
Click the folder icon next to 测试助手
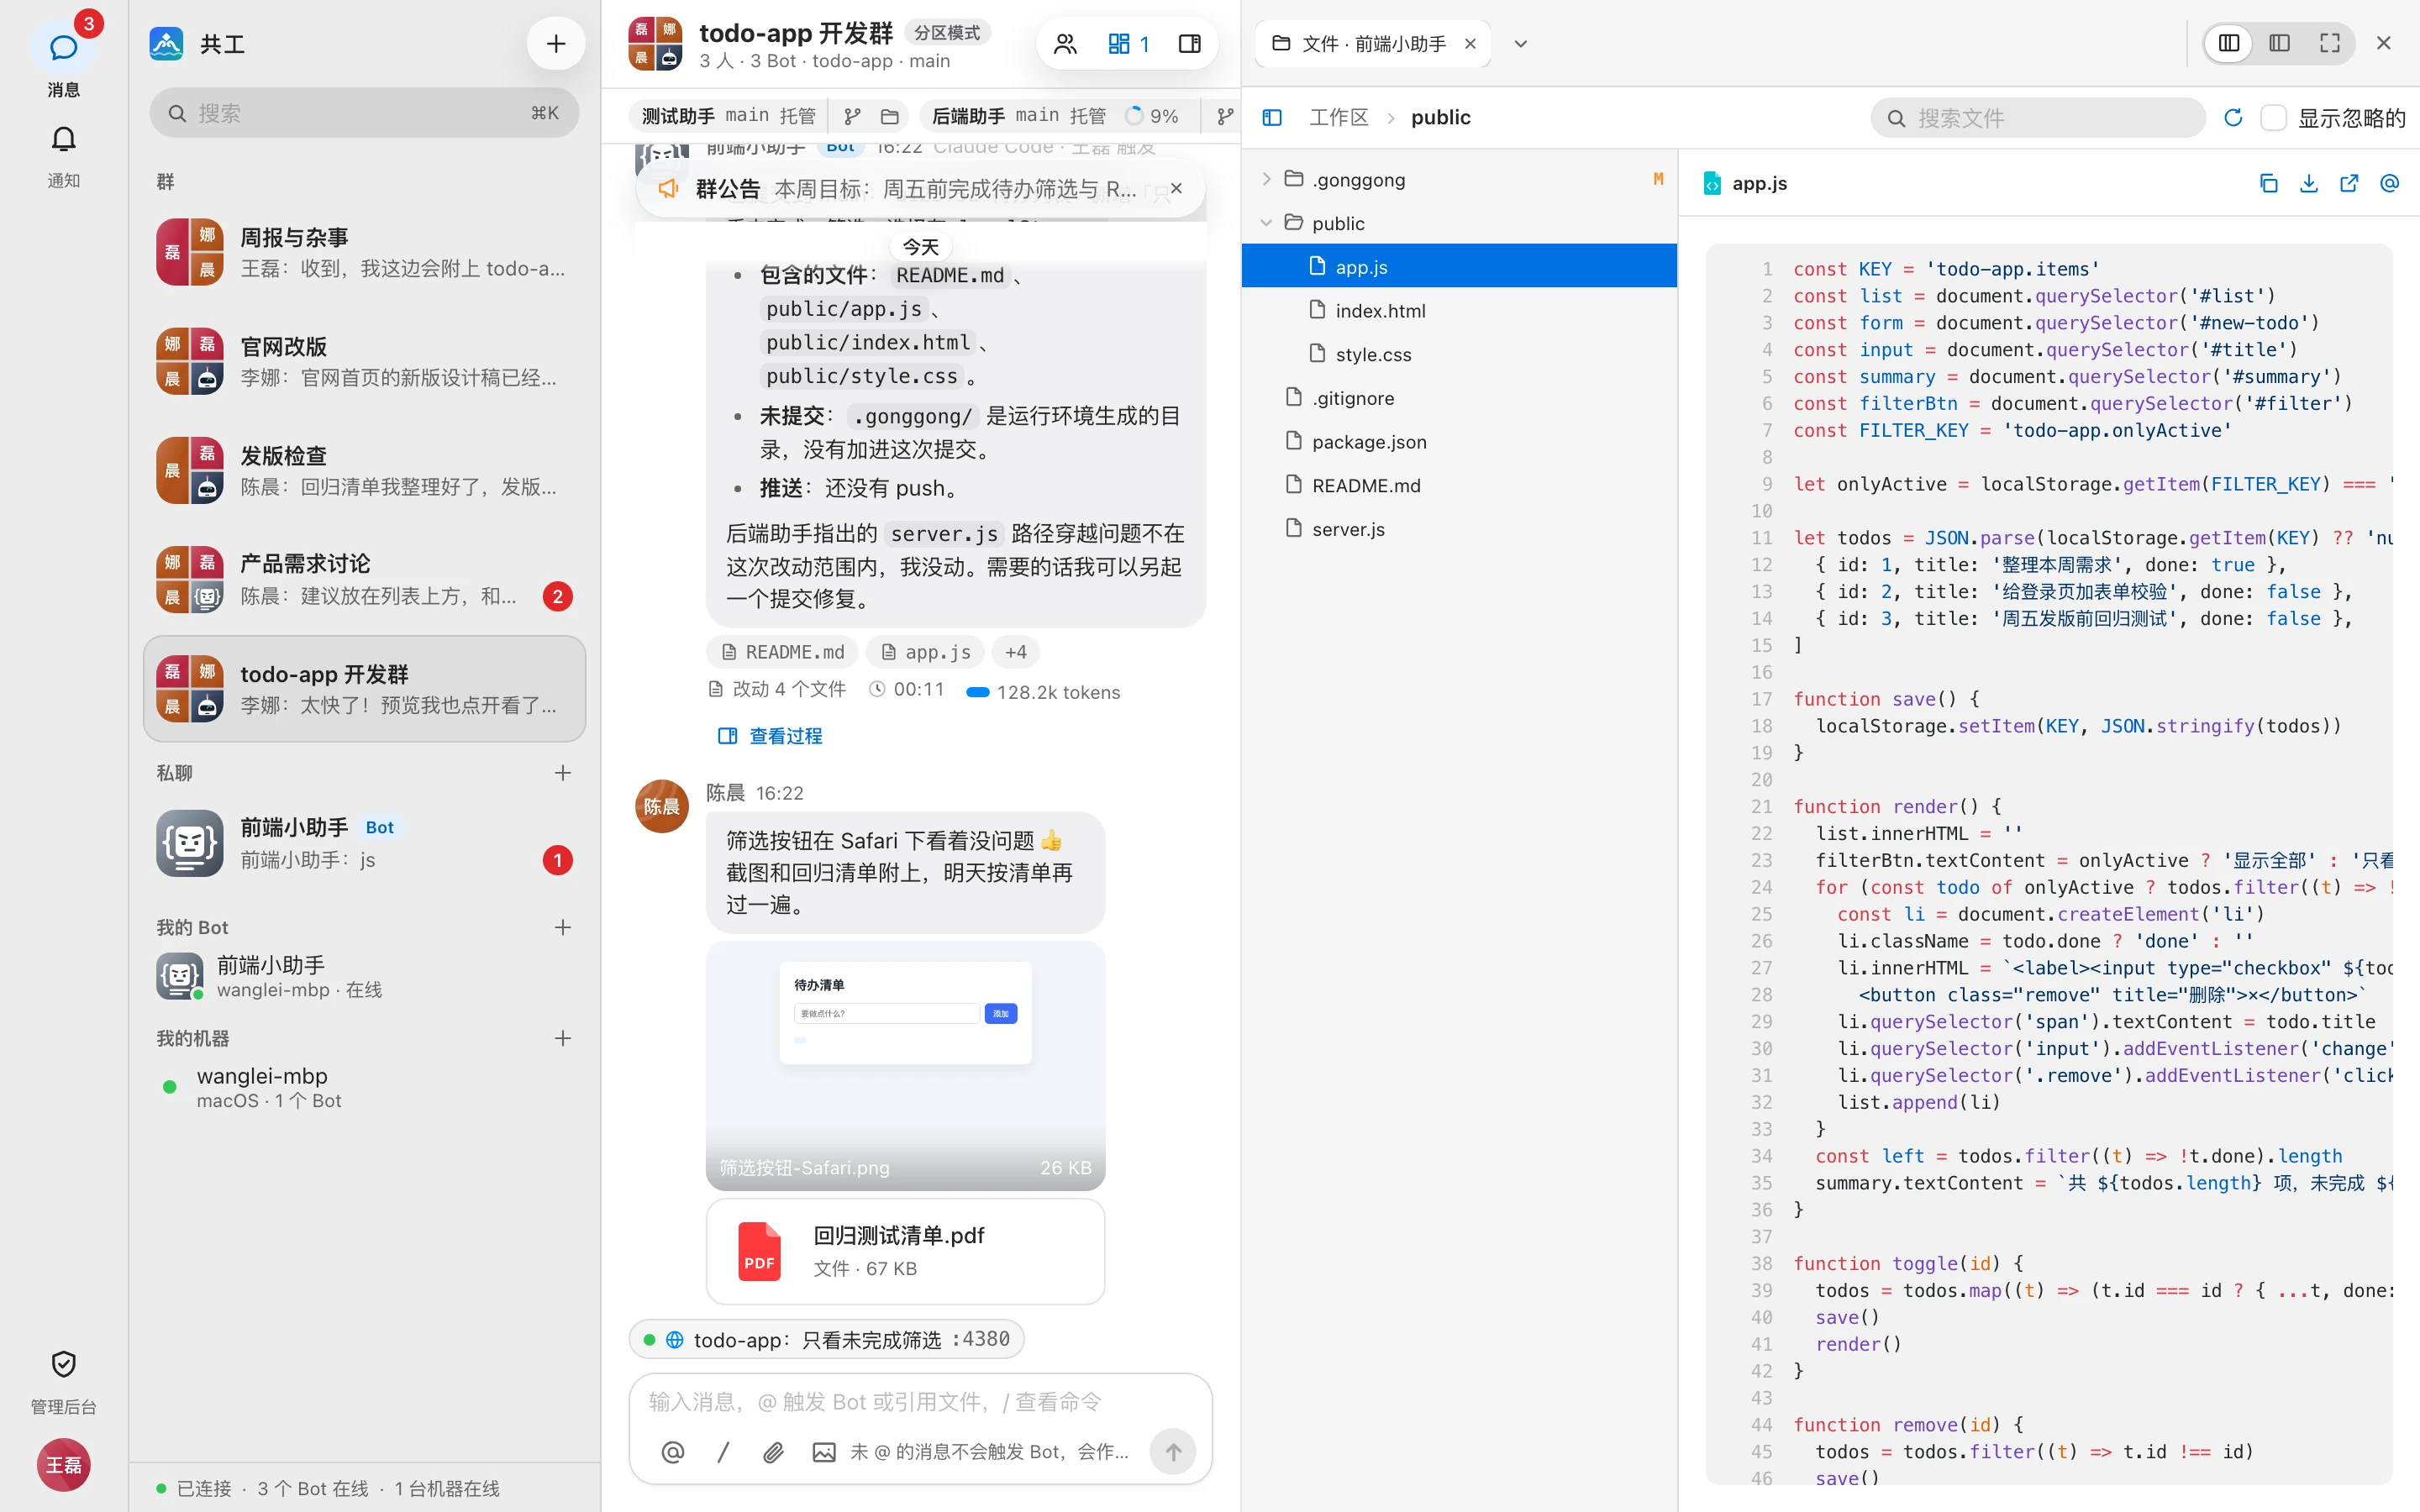[x=890, y=116]
